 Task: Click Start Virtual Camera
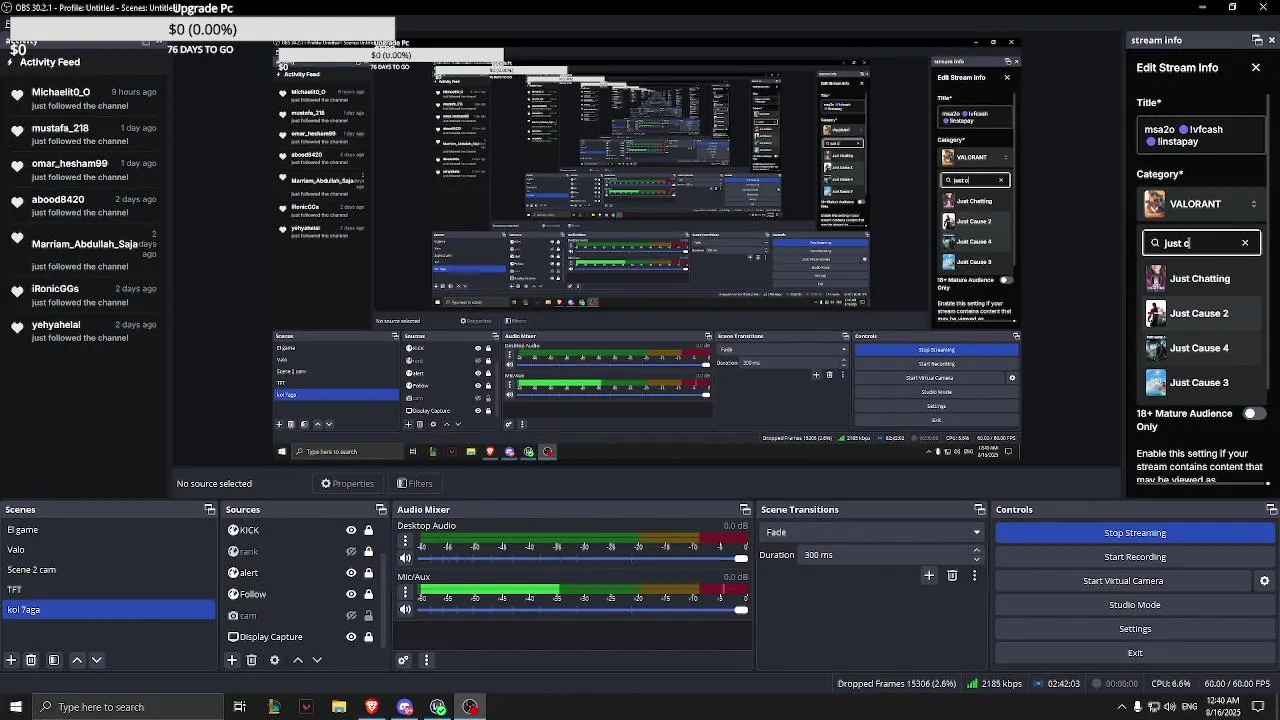[x=1123, y=581]
